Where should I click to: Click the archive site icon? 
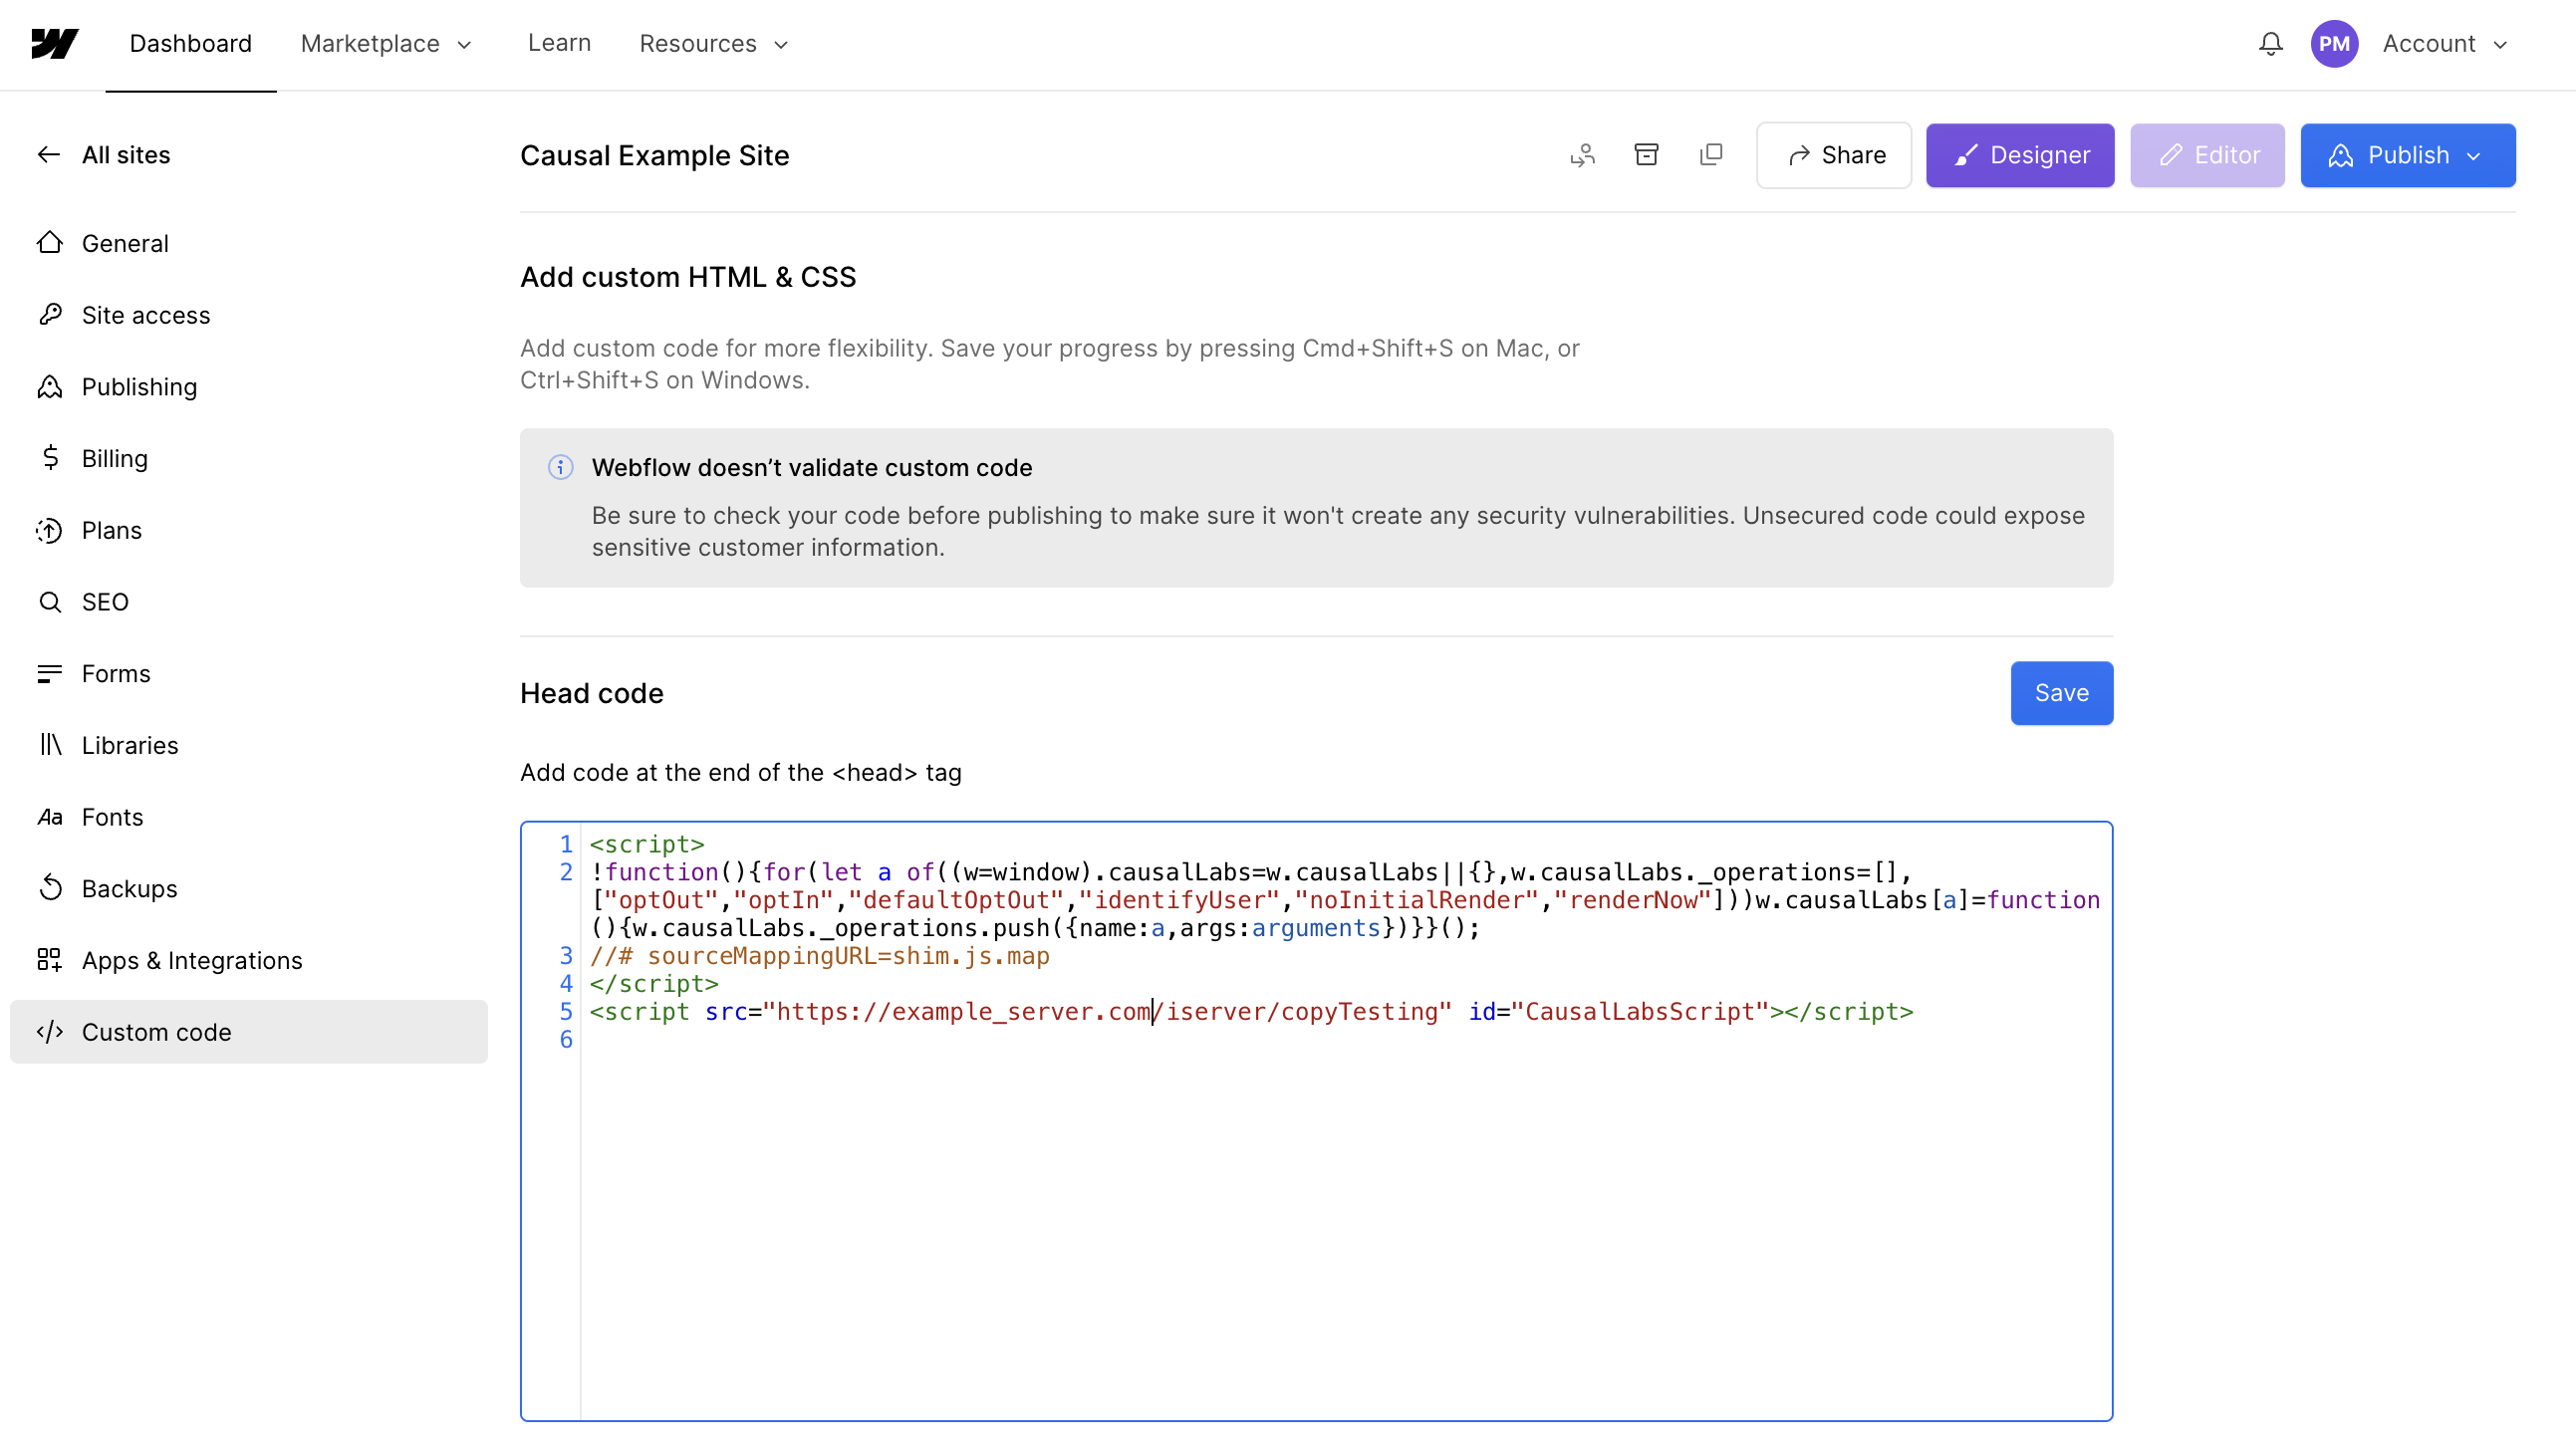[x=1646, y=155]
